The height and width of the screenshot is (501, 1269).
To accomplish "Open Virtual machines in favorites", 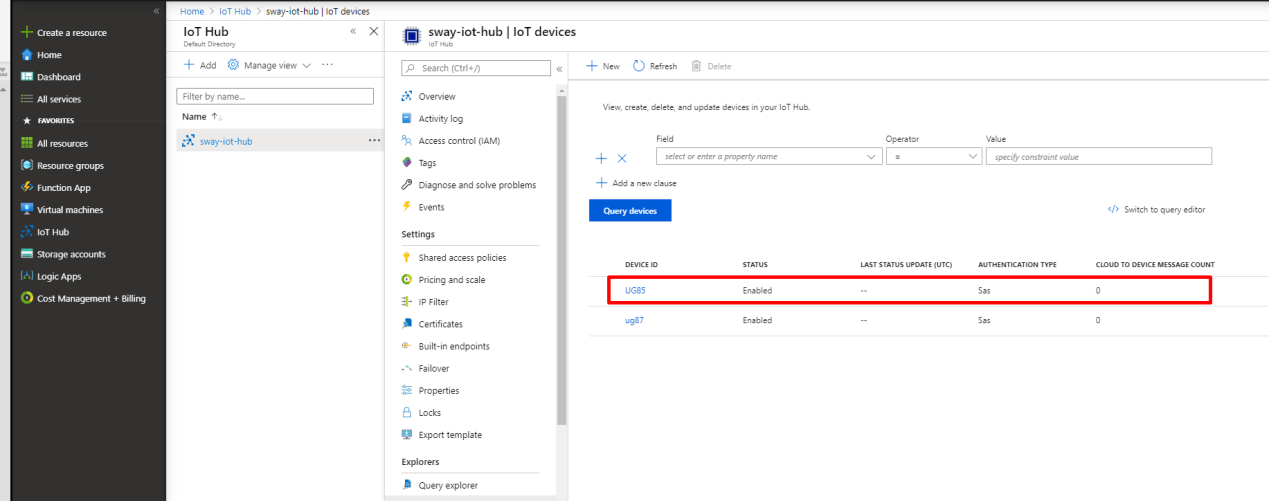I will 70,210.
